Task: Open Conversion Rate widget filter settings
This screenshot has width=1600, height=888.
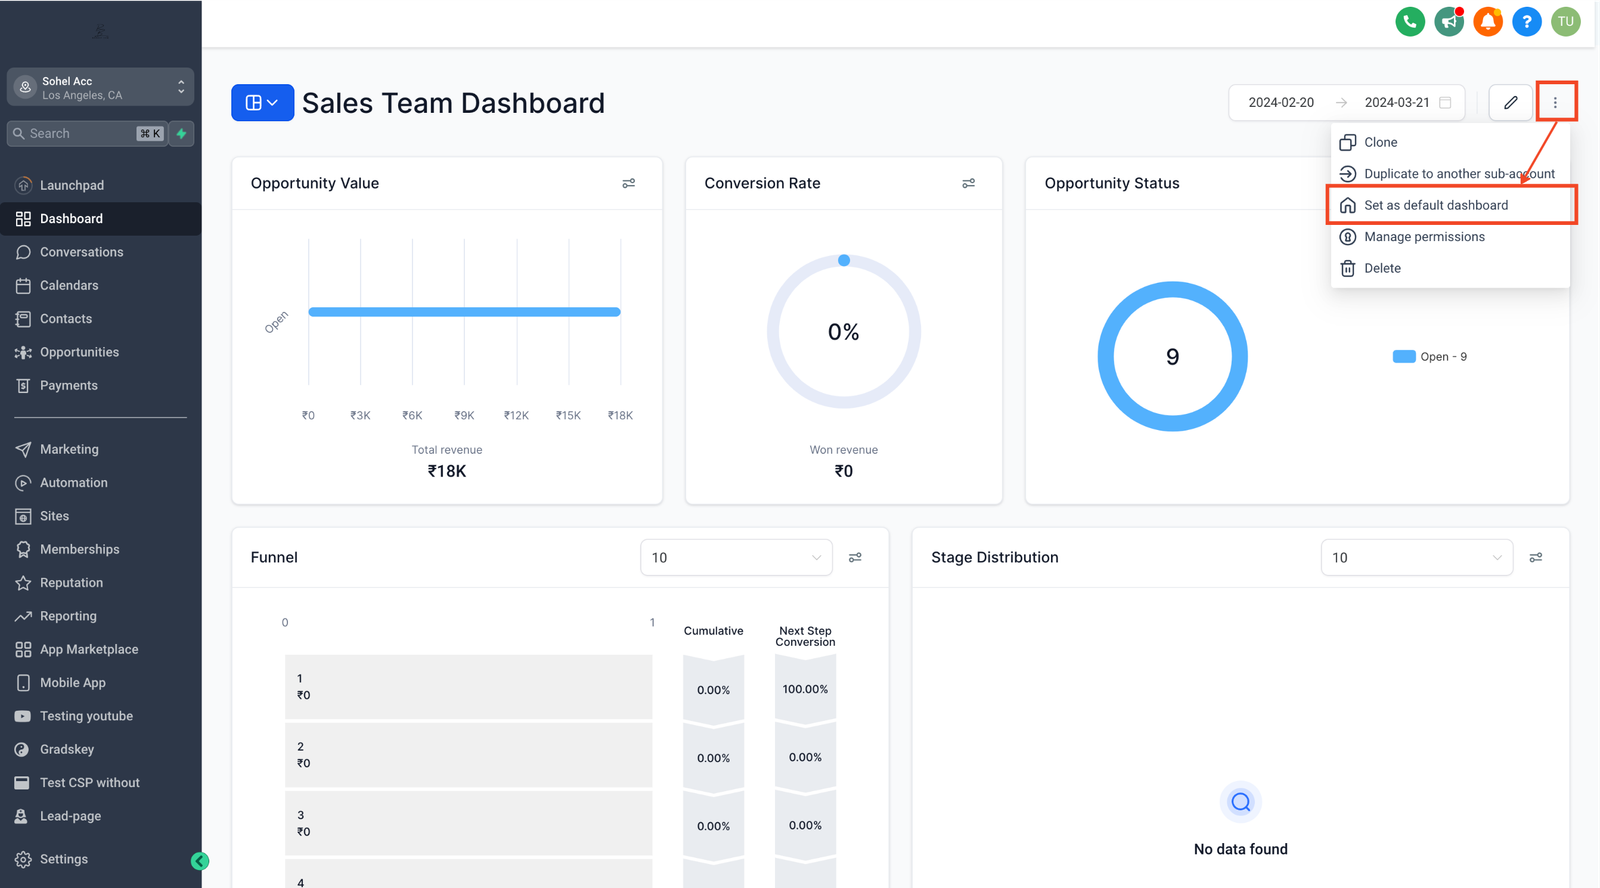Action: point(968,183)
